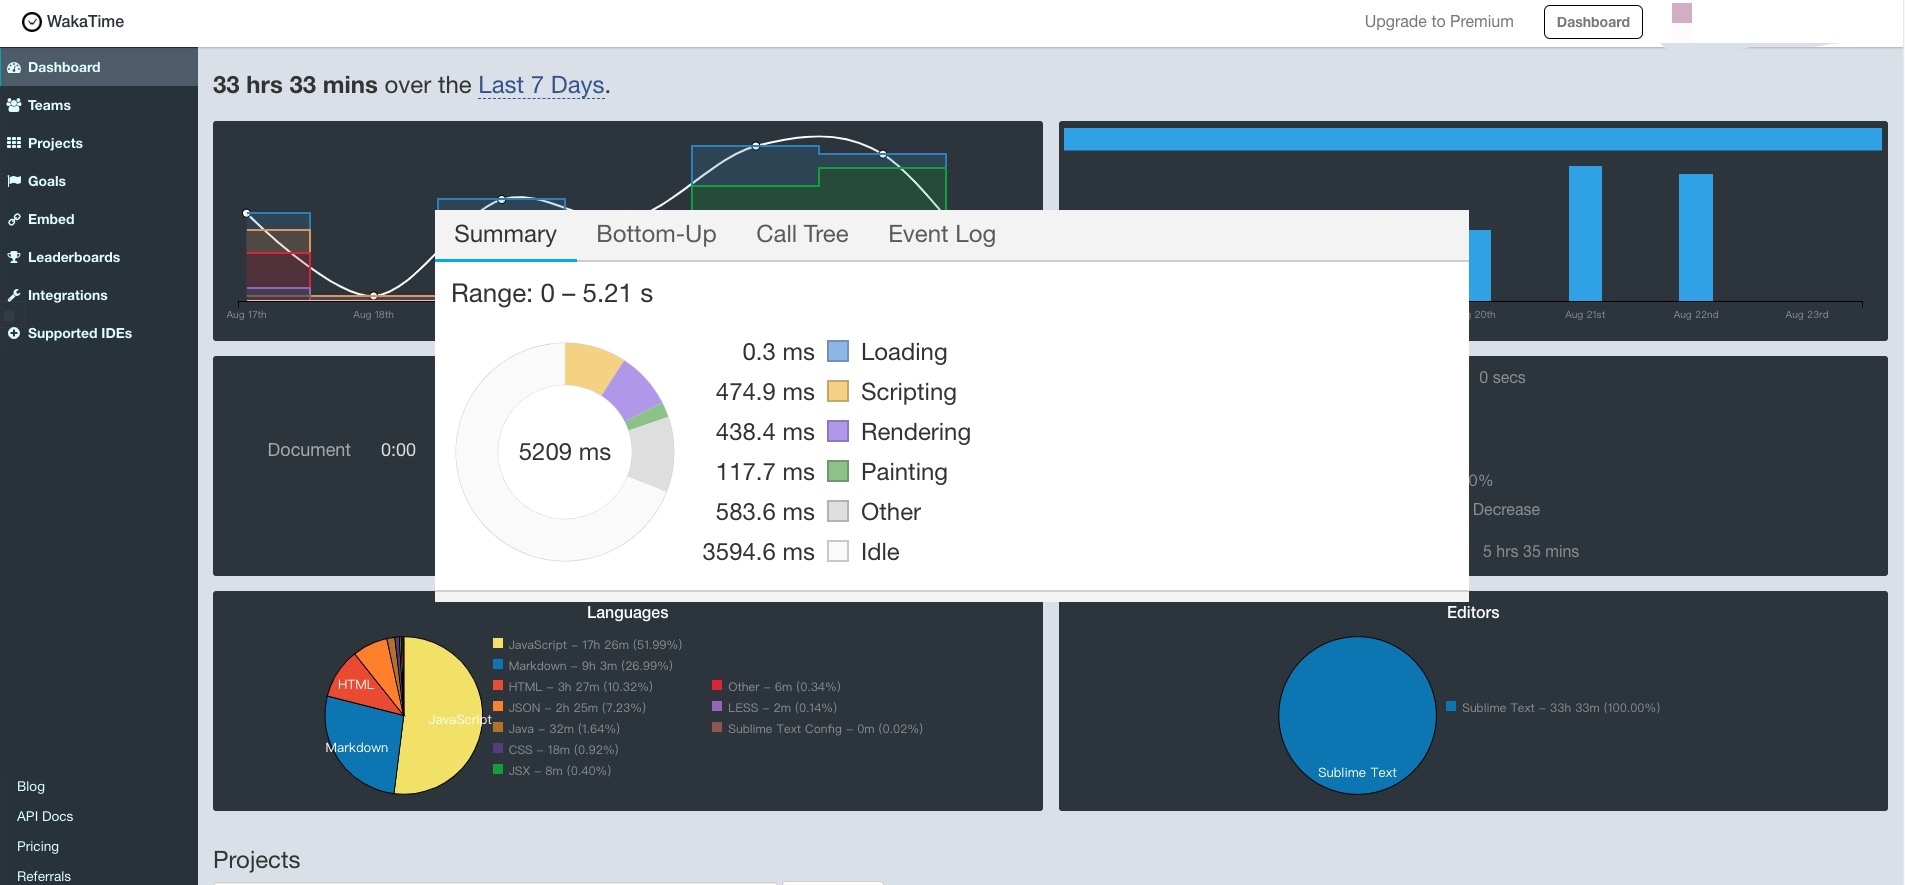Click the Teams people icon
1905x885 pixels.
click(x=14, y=105)
